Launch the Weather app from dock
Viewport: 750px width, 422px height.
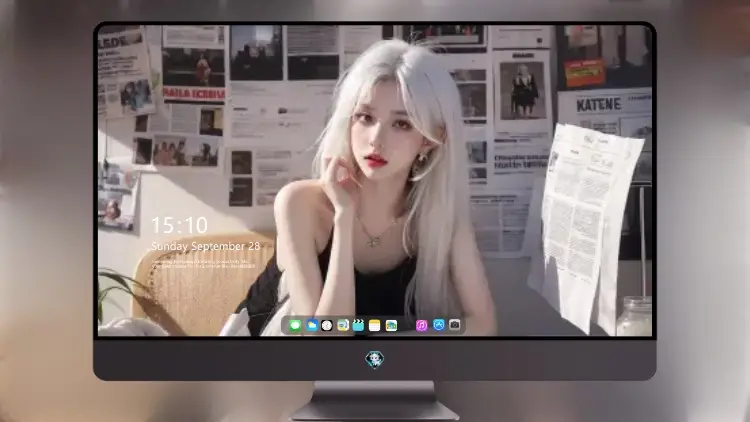tap(312, 326)
